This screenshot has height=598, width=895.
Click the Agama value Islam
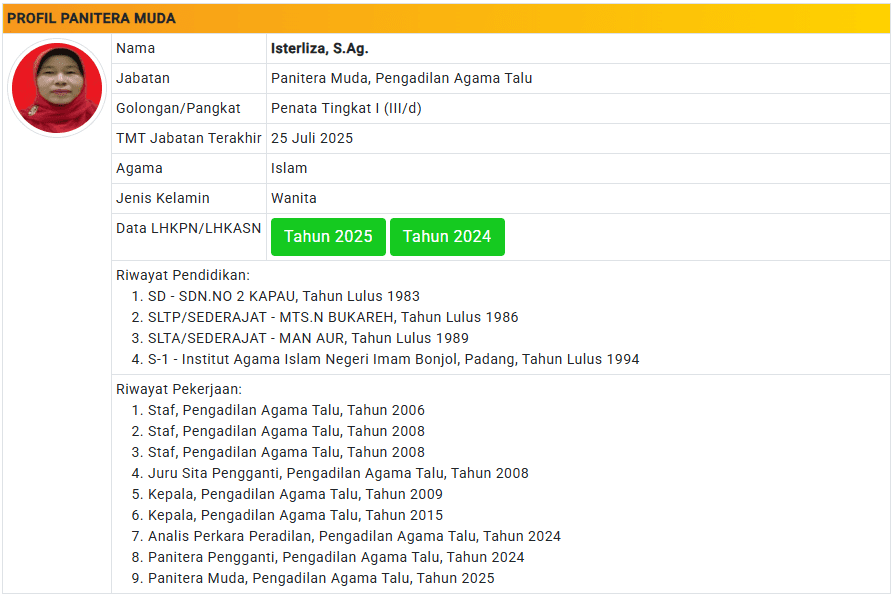tap(289, 168)
